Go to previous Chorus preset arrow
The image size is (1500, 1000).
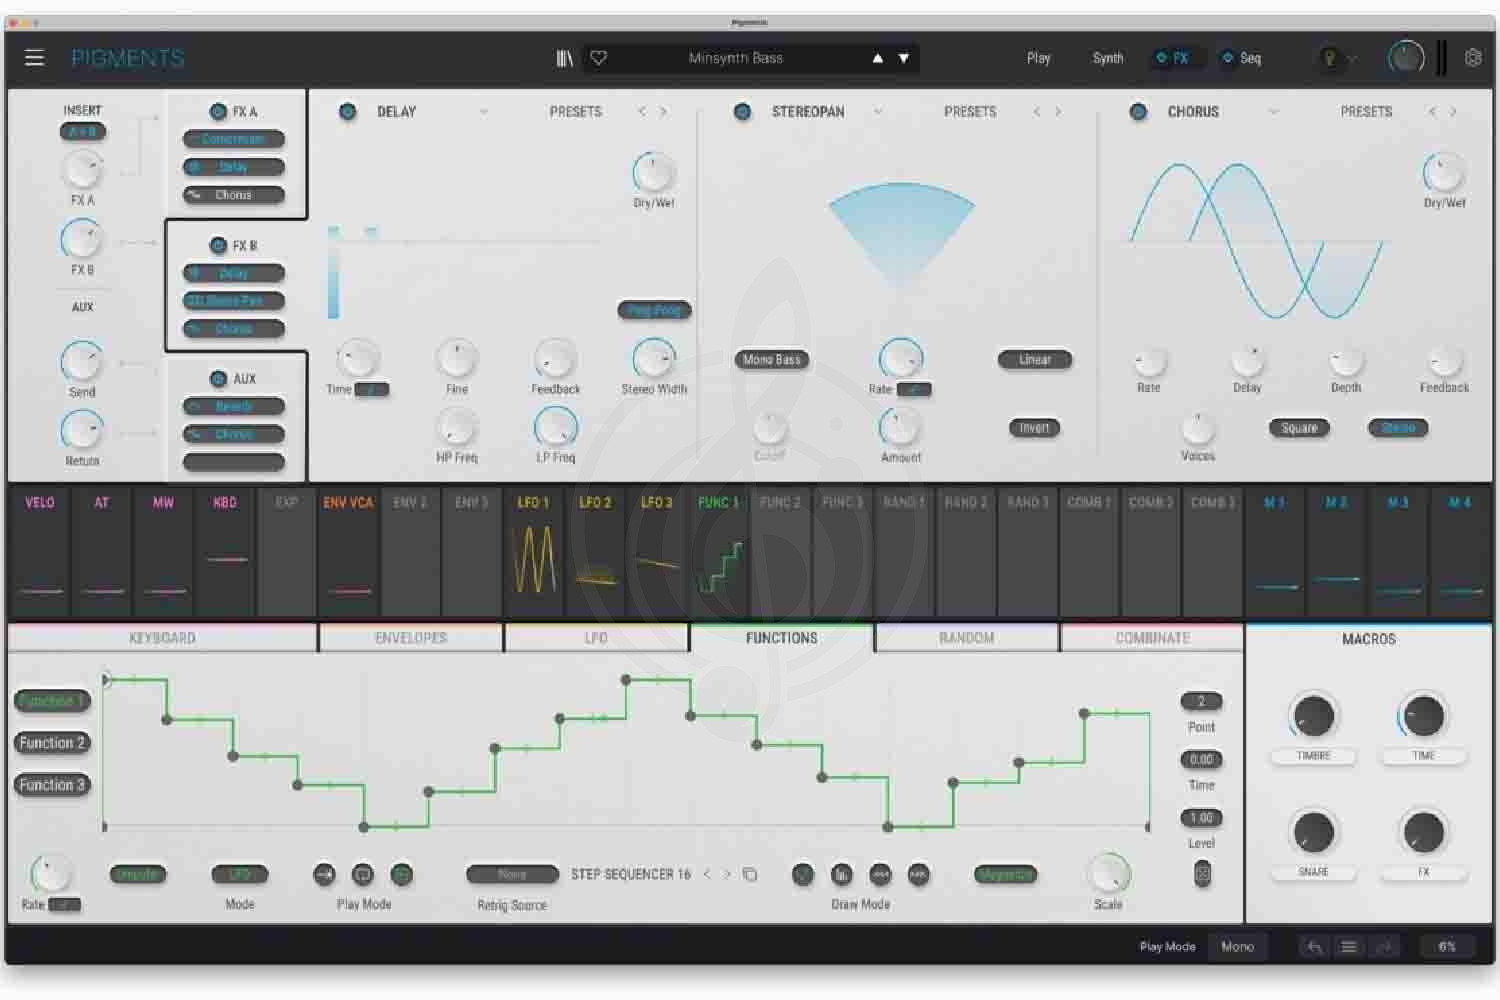[x=1432, y=112]
